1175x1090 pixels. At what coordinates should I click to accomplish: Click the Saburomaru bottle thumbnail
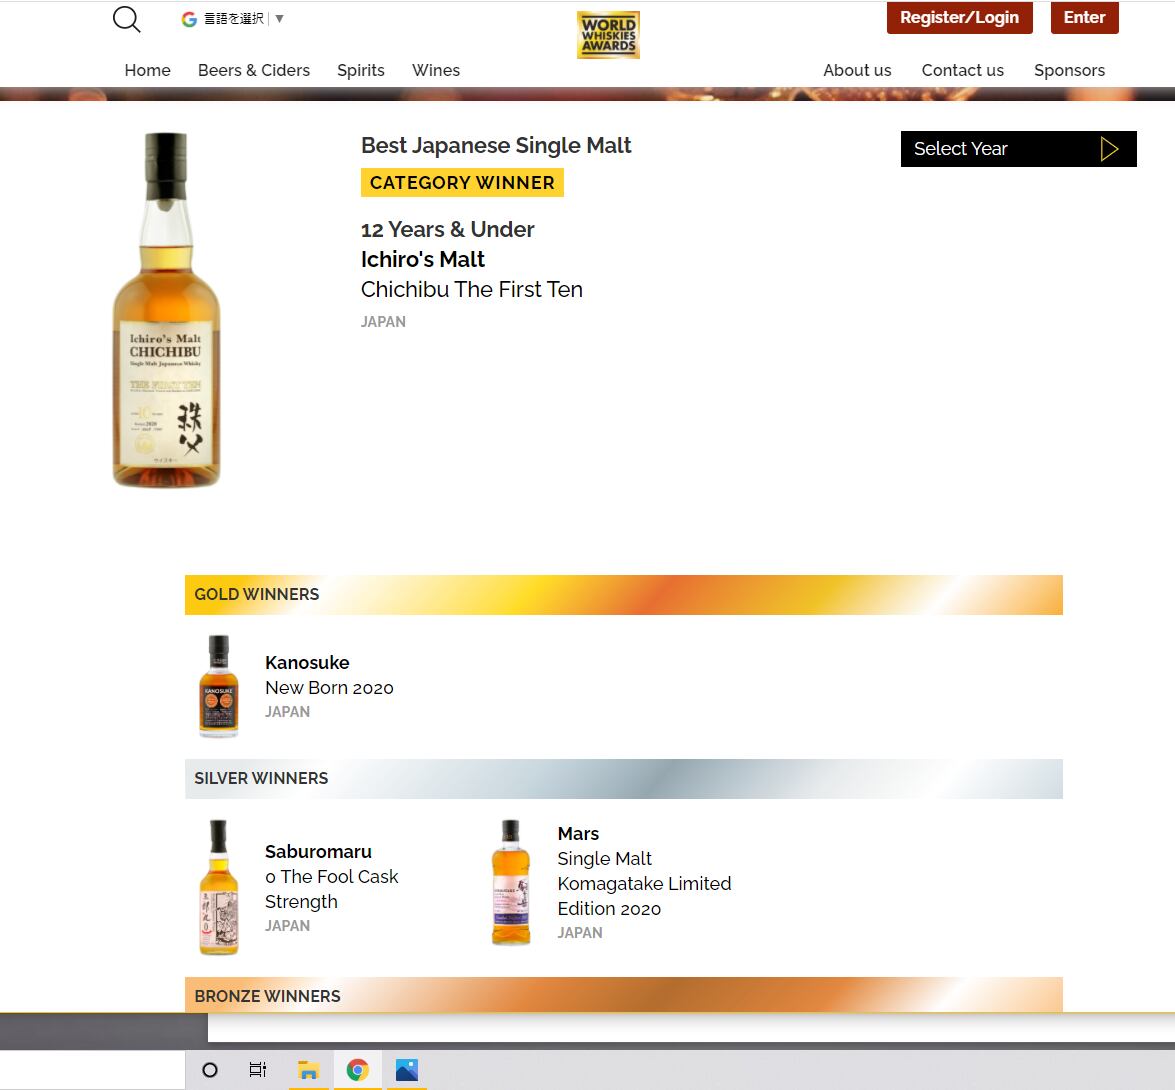(x=219, y=887)
